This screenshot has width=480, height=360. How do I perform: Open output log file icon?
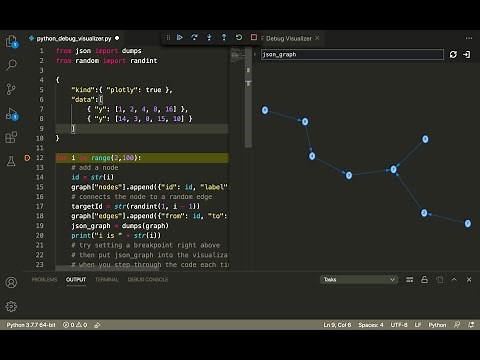click(439, 279)
